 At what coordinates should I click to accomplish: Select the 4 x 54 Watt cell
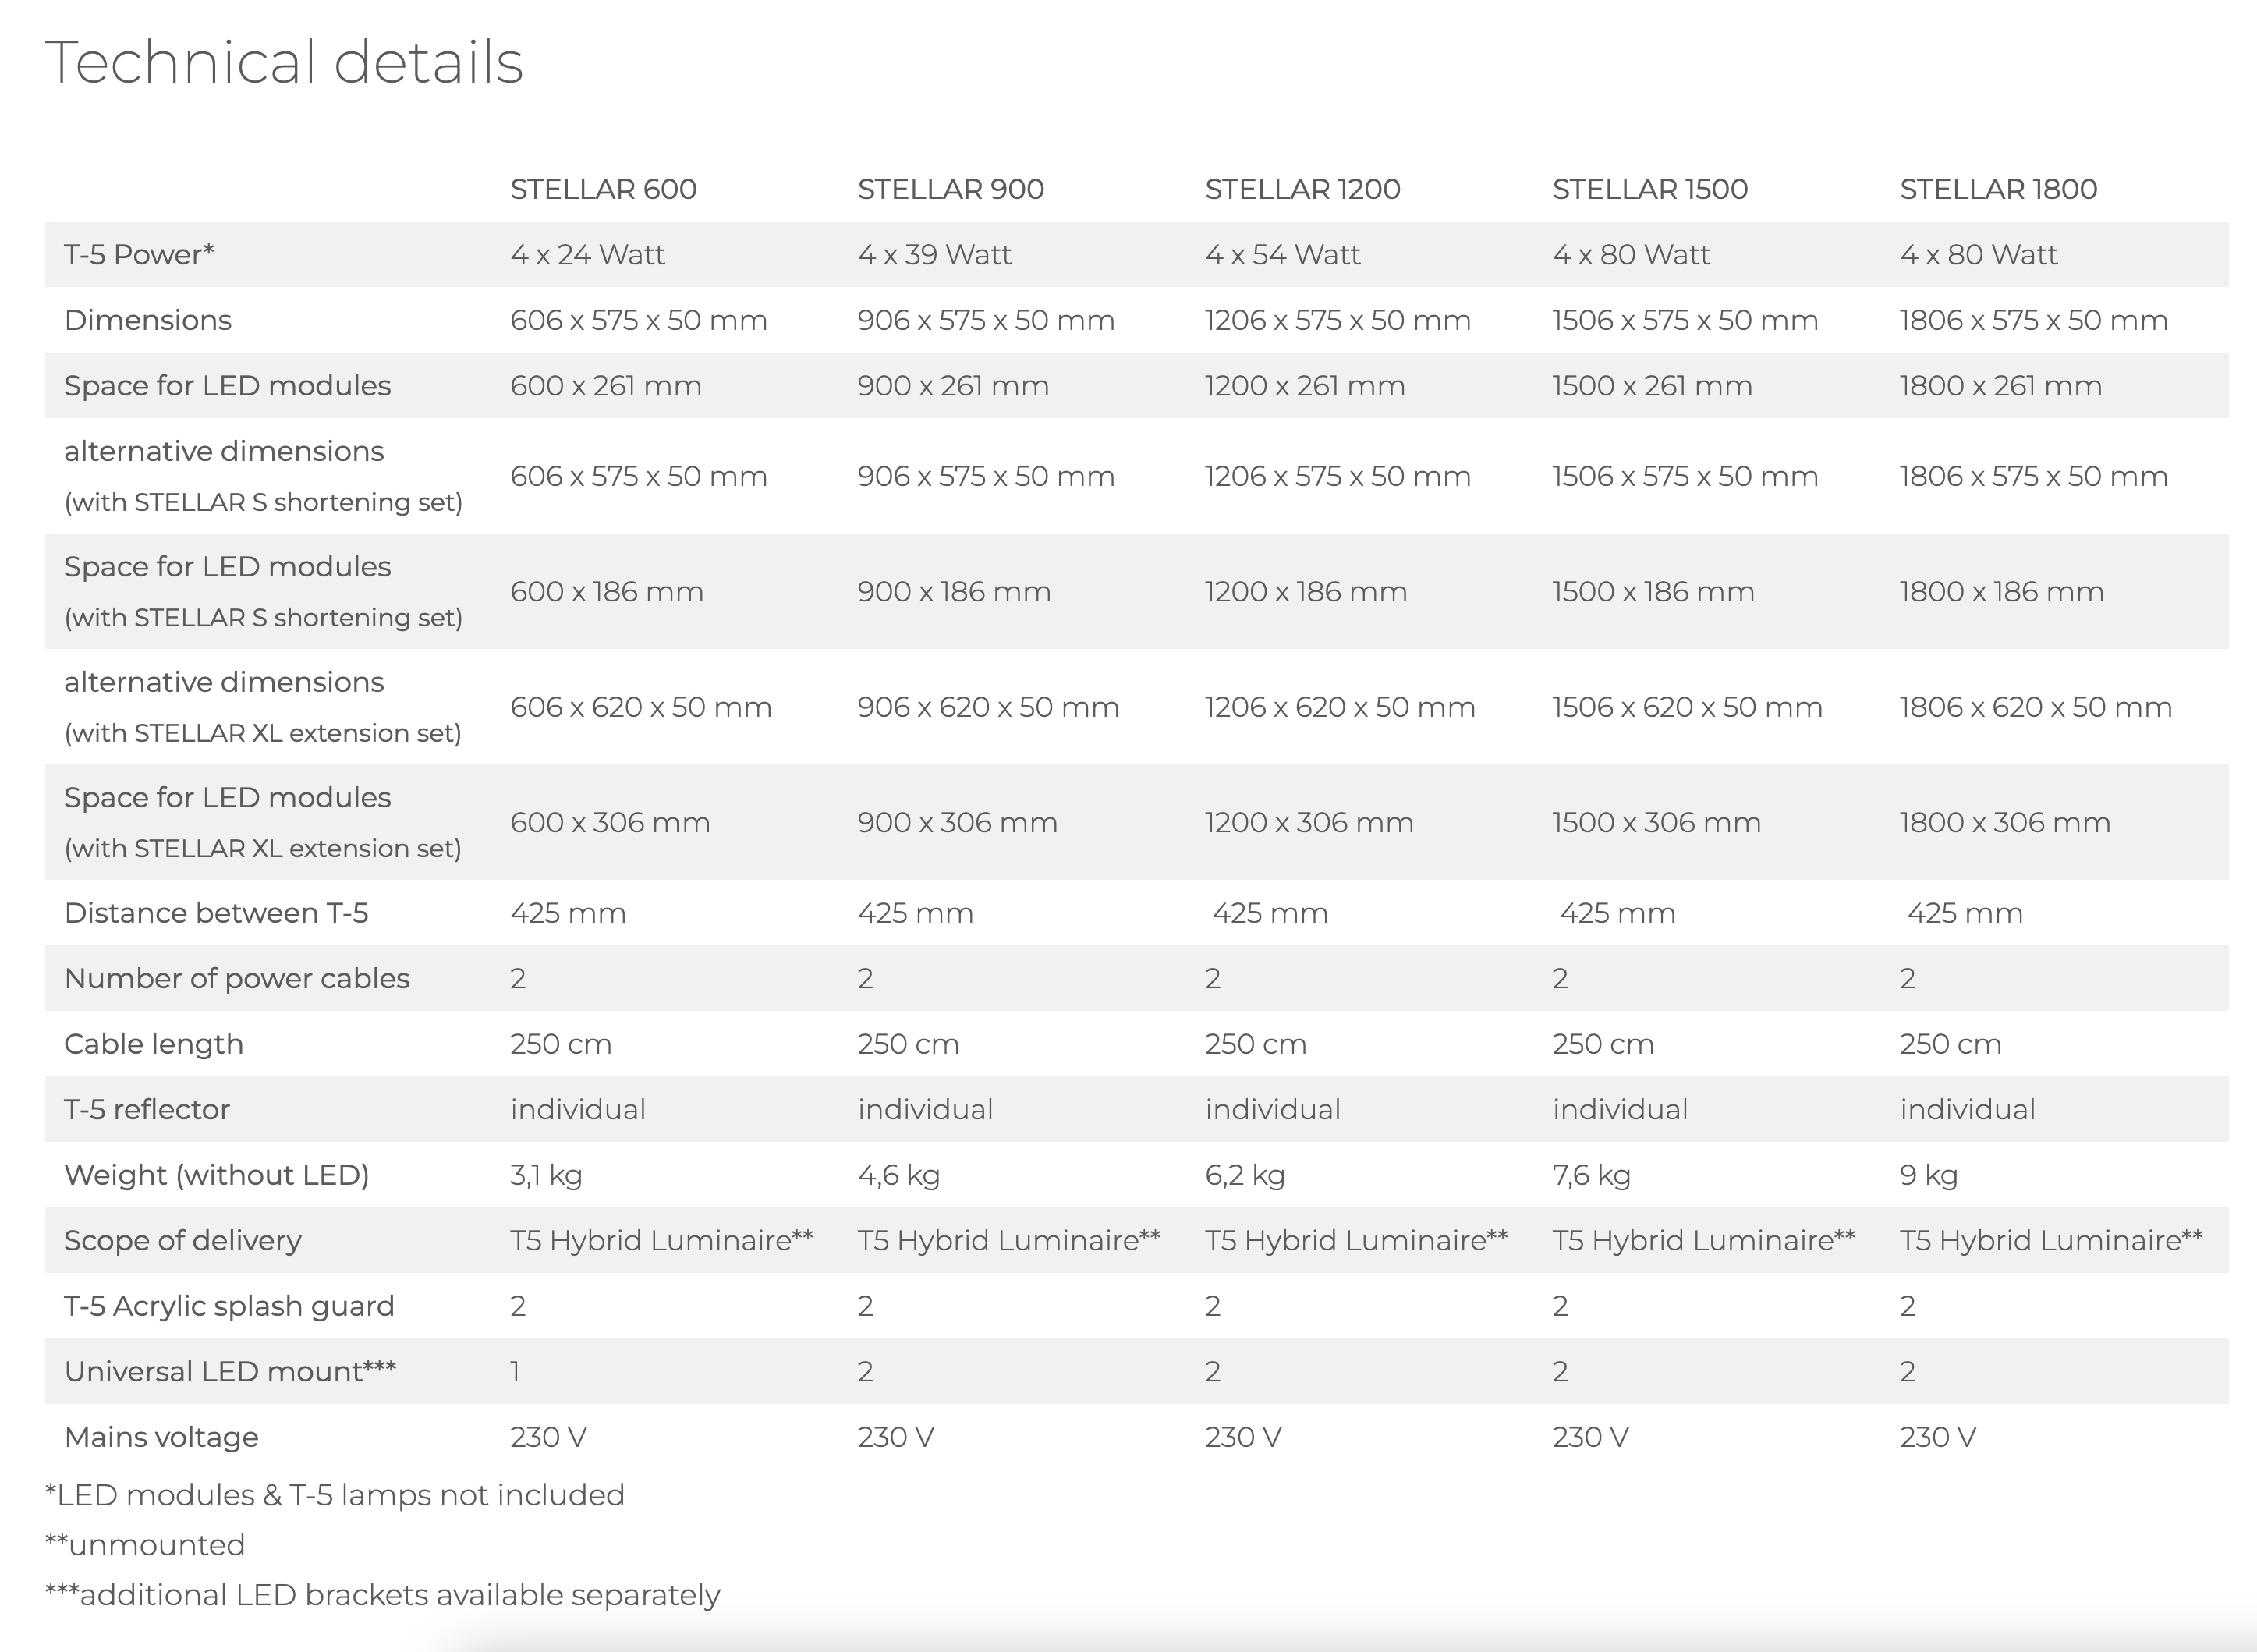pos(1282,255)
